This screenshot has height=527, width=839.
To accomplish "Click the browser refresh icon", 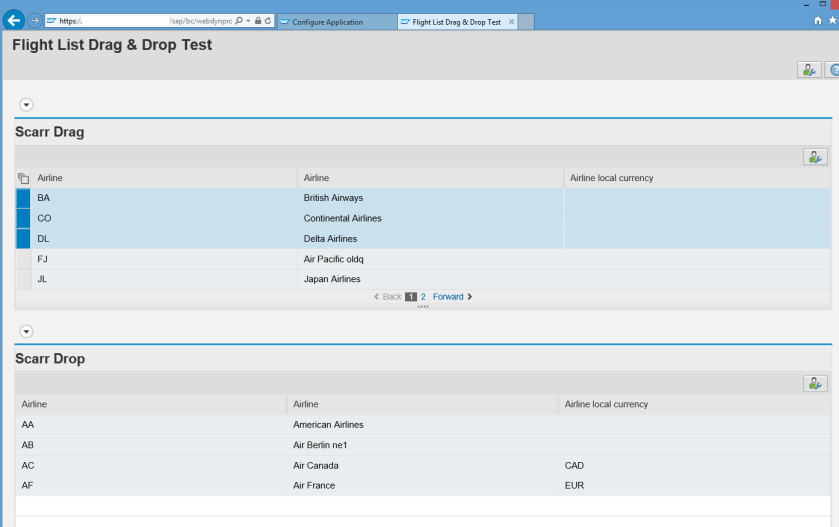I will 268,21.
